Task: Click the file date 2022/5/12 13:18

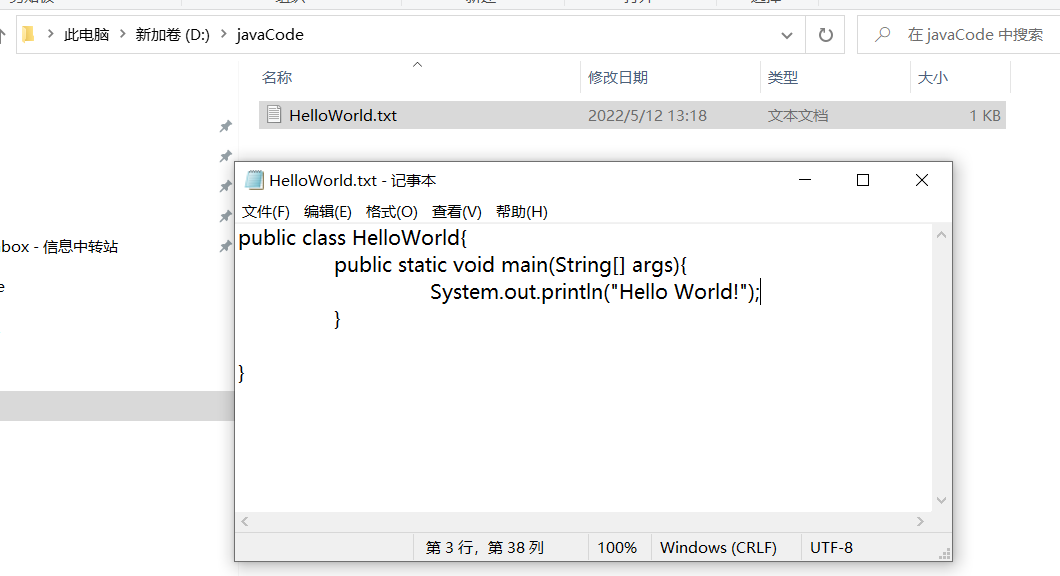Action: point(647,116)
